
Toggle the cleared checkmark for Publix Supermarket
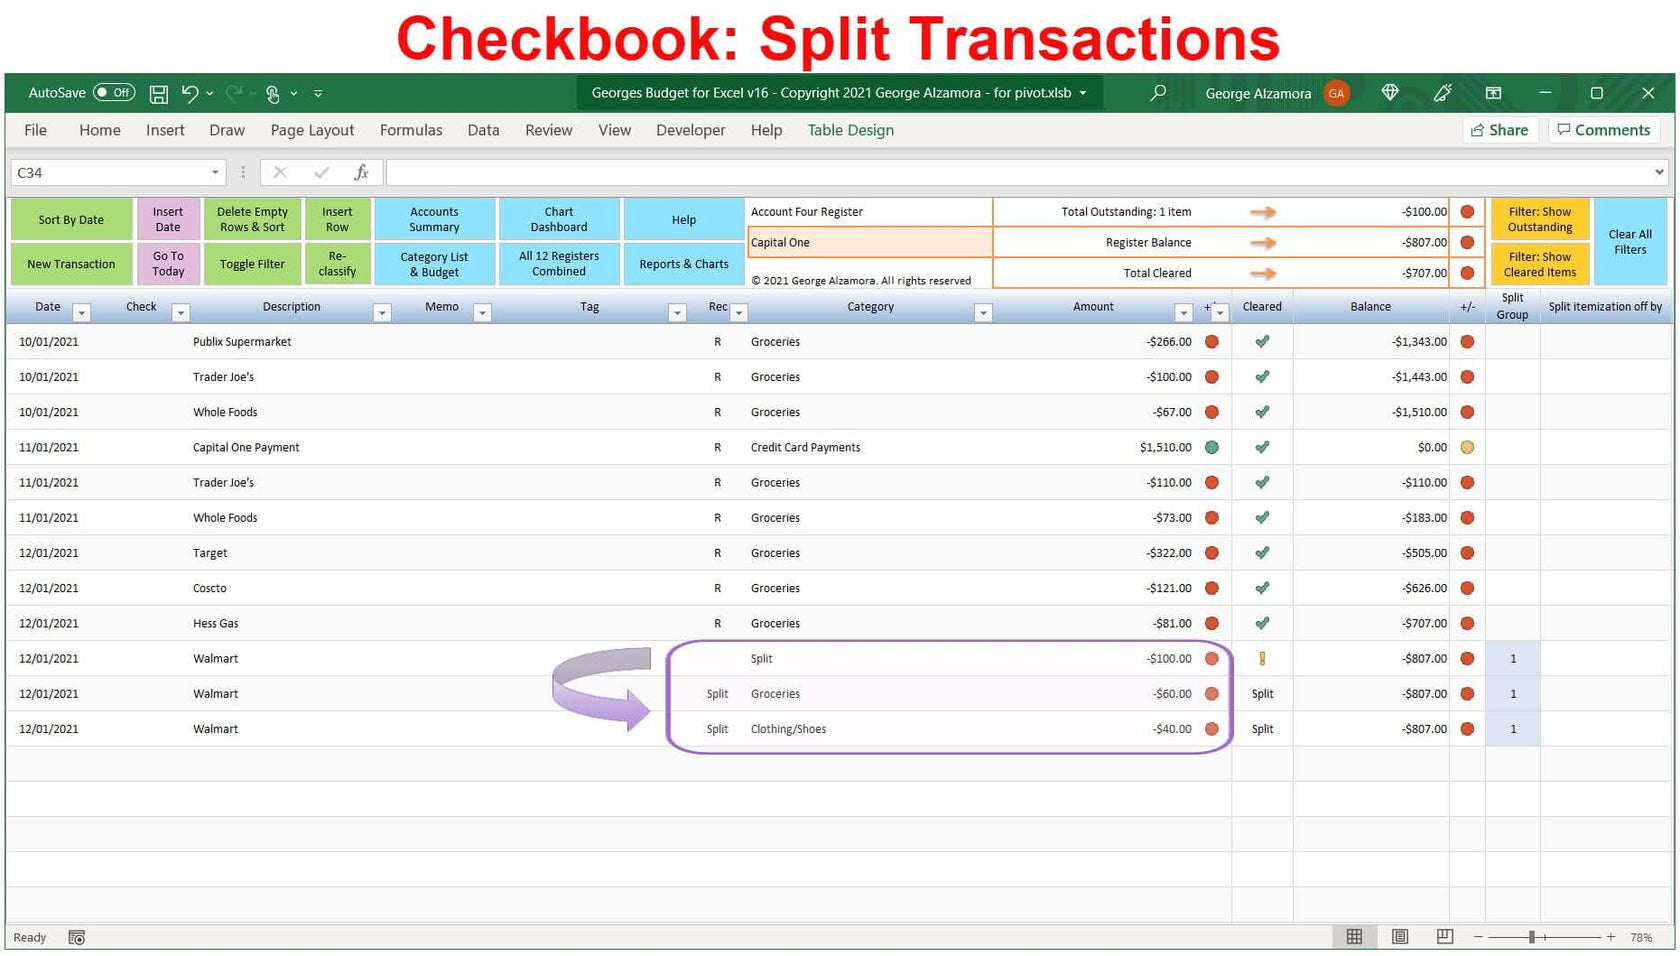(1261, 341)
